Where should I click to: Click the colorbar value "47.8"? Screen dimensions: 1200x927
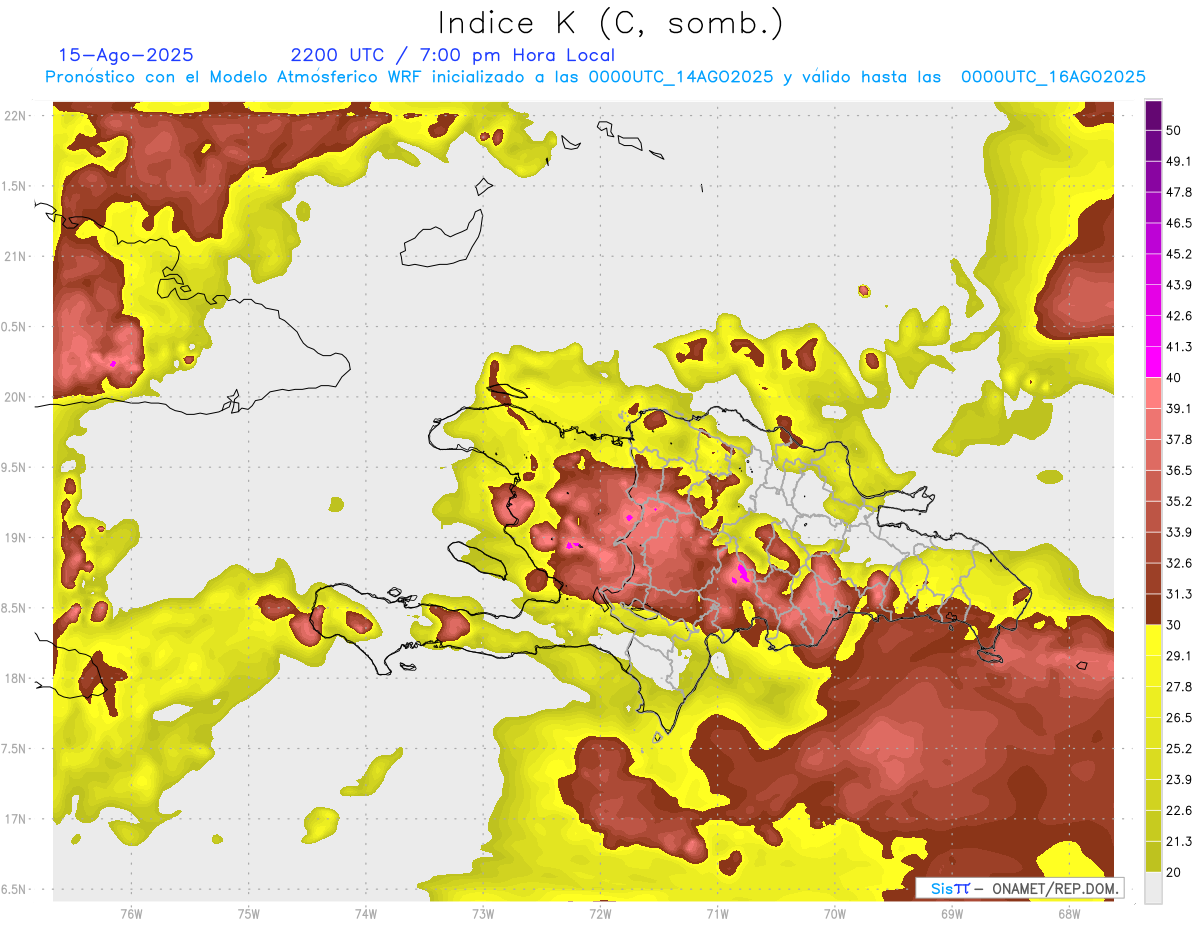tap(1179, 192)
